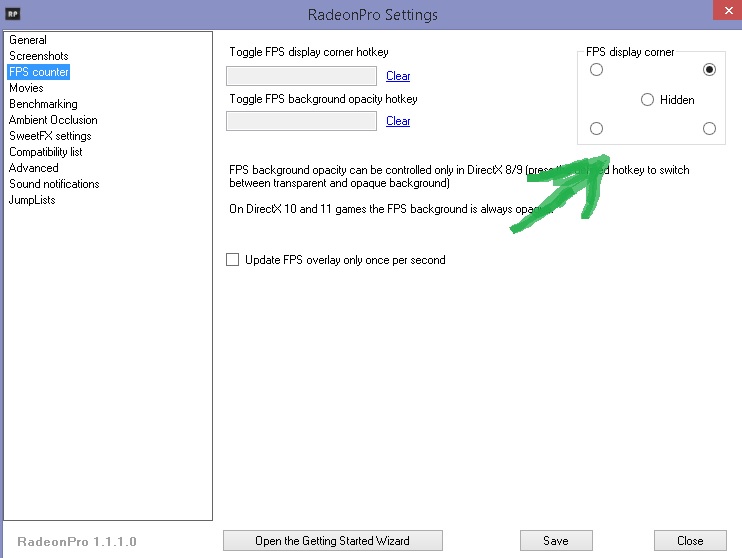
Task: Click the RP application icon in title bar
Action: (x=12, y=14)
